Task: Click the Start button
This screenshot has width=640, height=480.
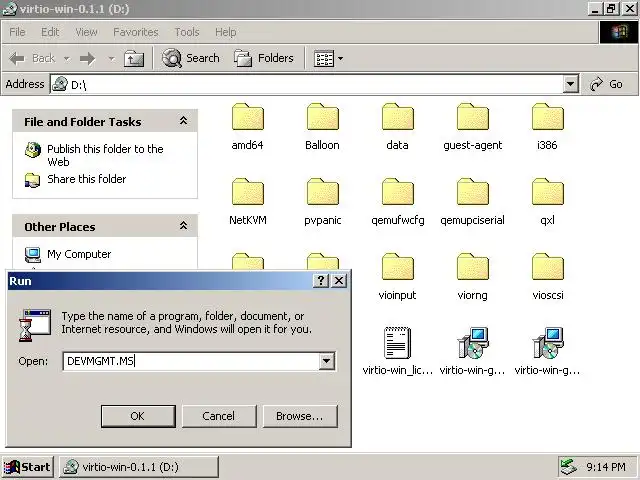Action: [x=27, y=467]
